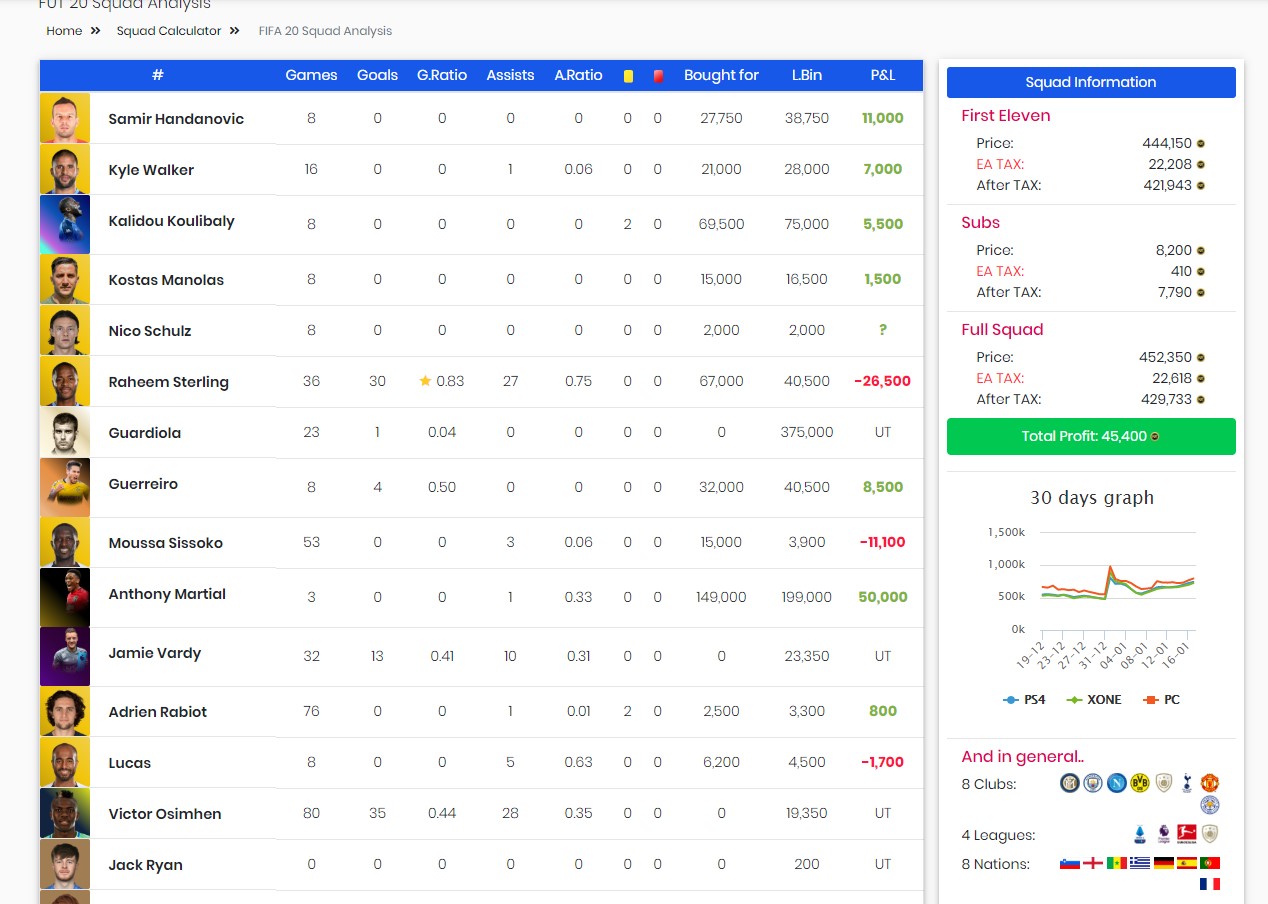
Task: Click Moussa Sissoko's player card thumbnail
Action: tap(65, 542)
